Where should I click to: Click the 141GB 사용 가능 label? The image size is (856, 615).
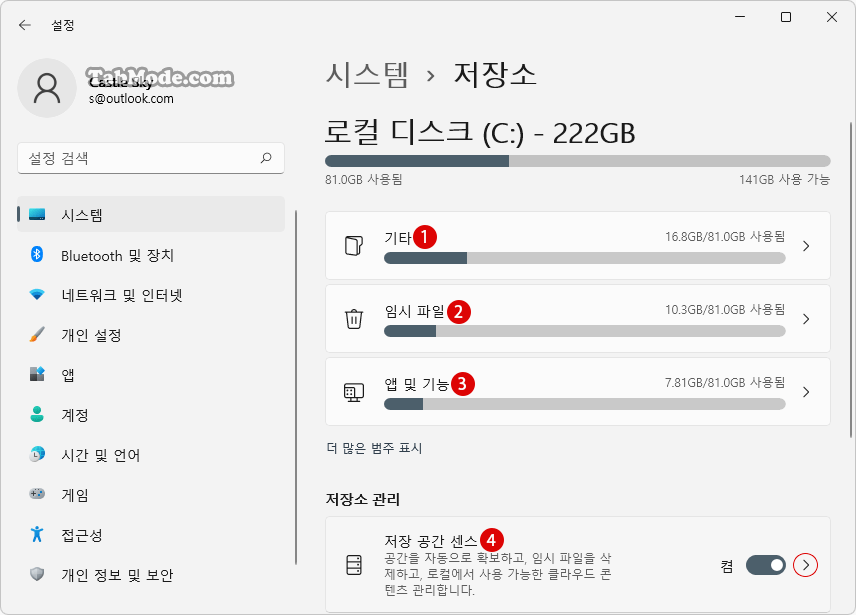[x=784, y=180]
